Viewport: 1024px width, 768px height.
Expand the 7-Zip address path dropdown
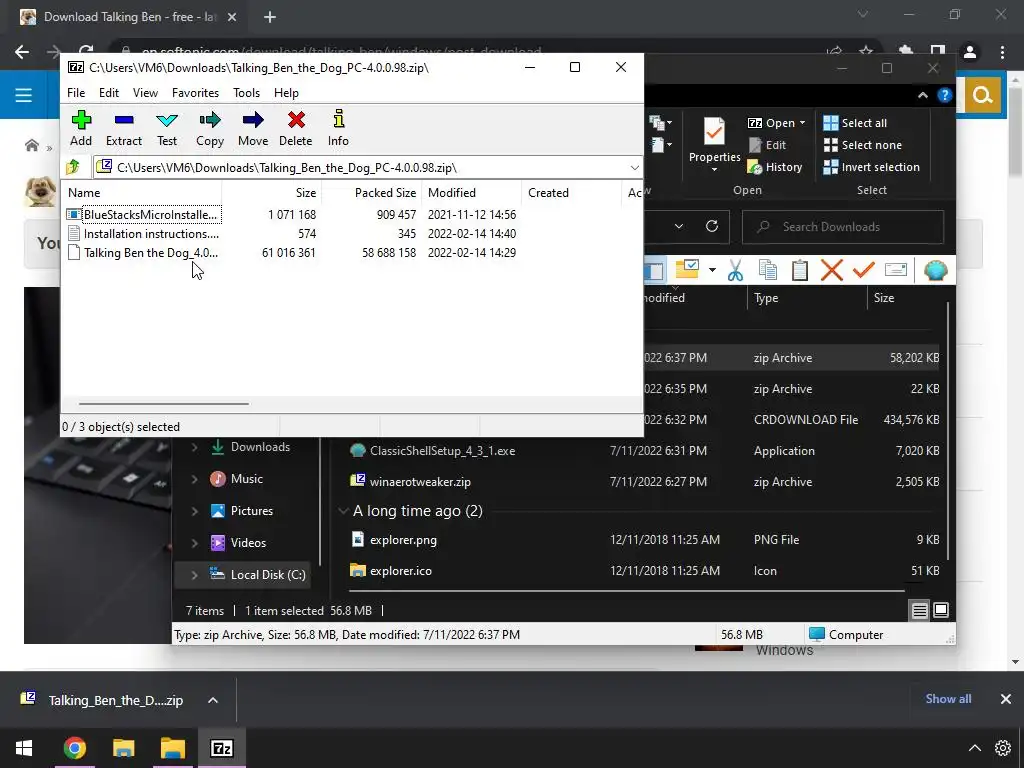pos(634,168)
